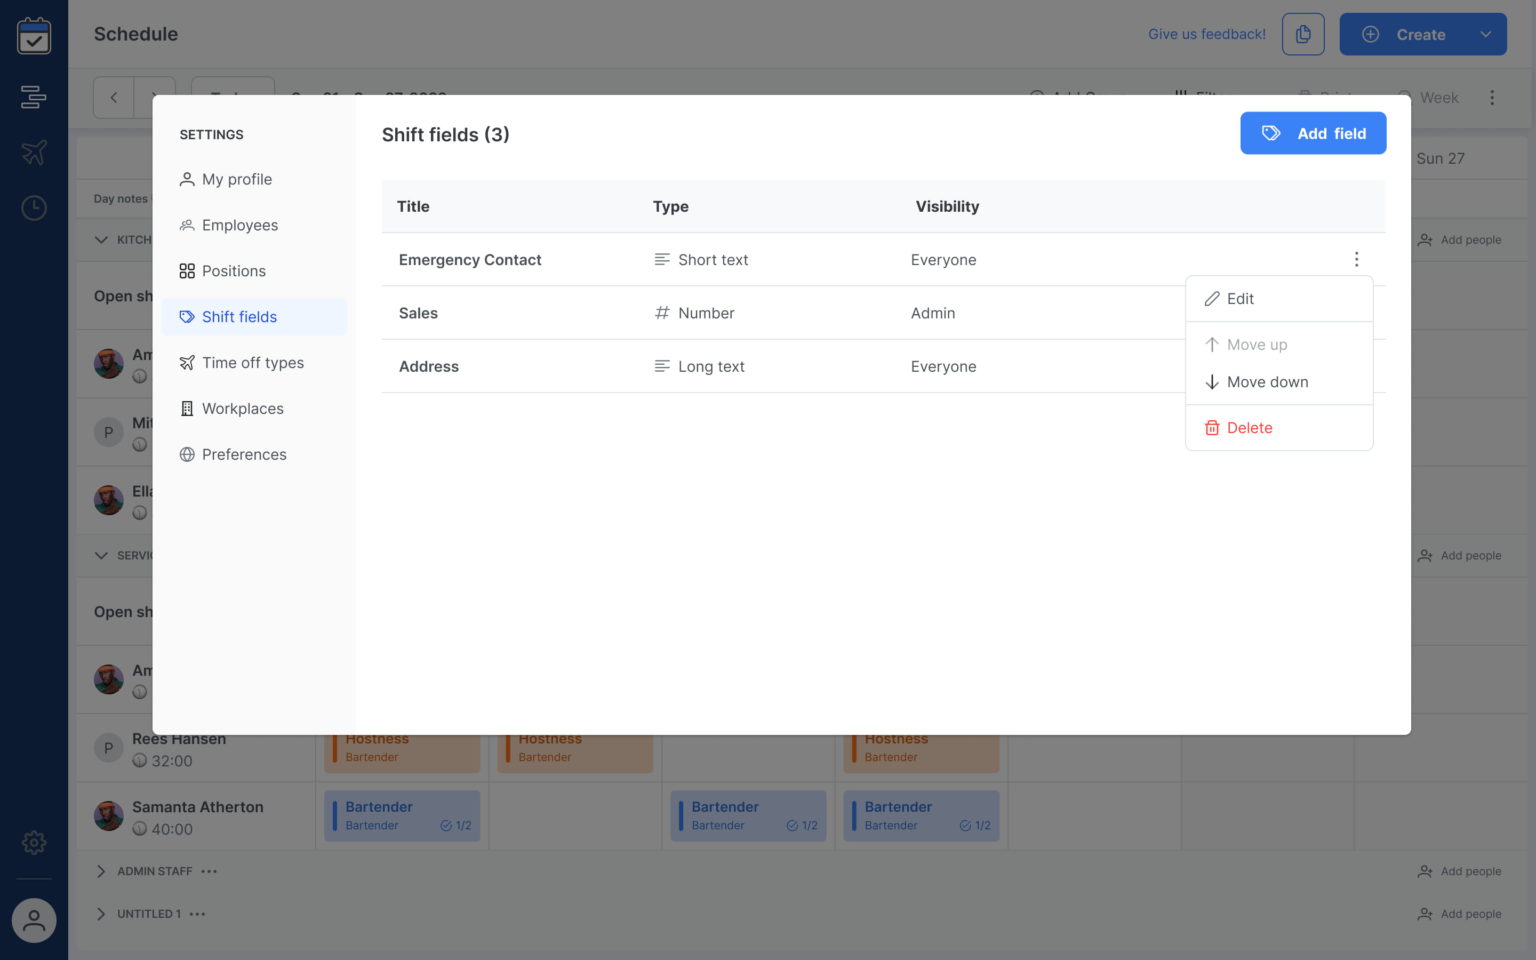Open Preferences in the settings sidebar
The height and width of the screenshot is (960, 1536).
pyautogui.click(x=244, y=454)
